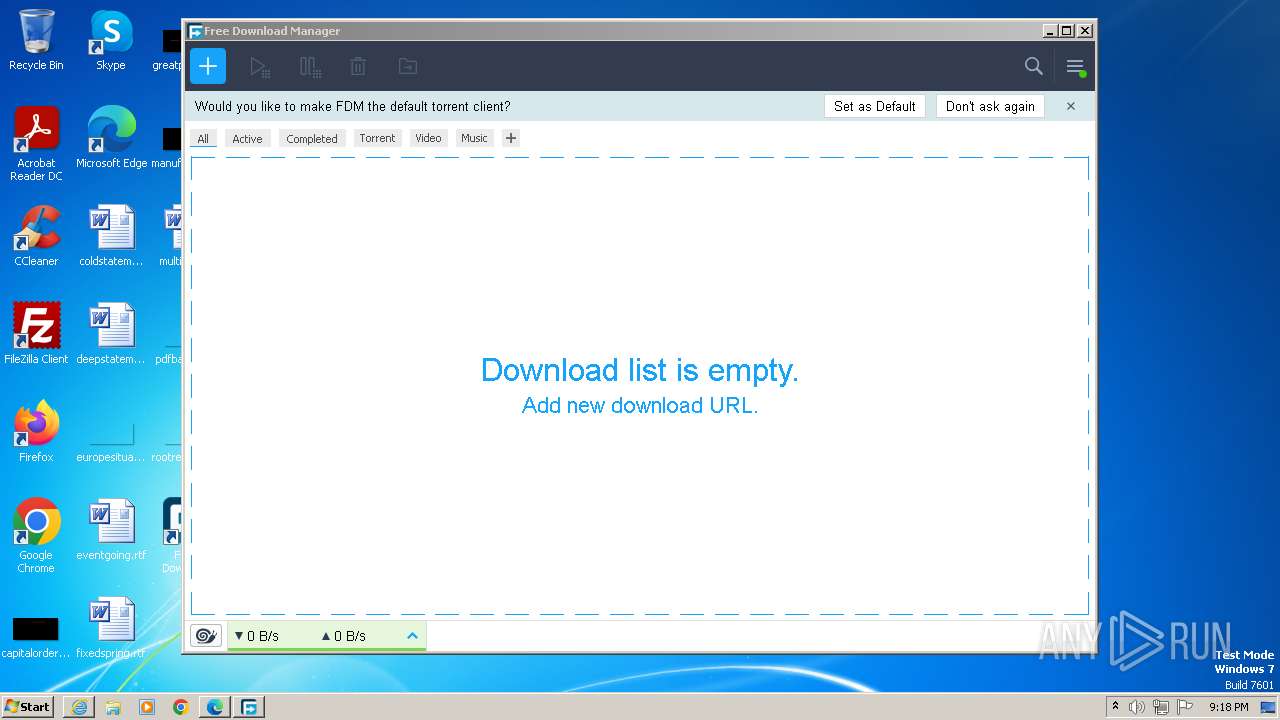Open Action Center flag tray icon

tap(1185, 707)
